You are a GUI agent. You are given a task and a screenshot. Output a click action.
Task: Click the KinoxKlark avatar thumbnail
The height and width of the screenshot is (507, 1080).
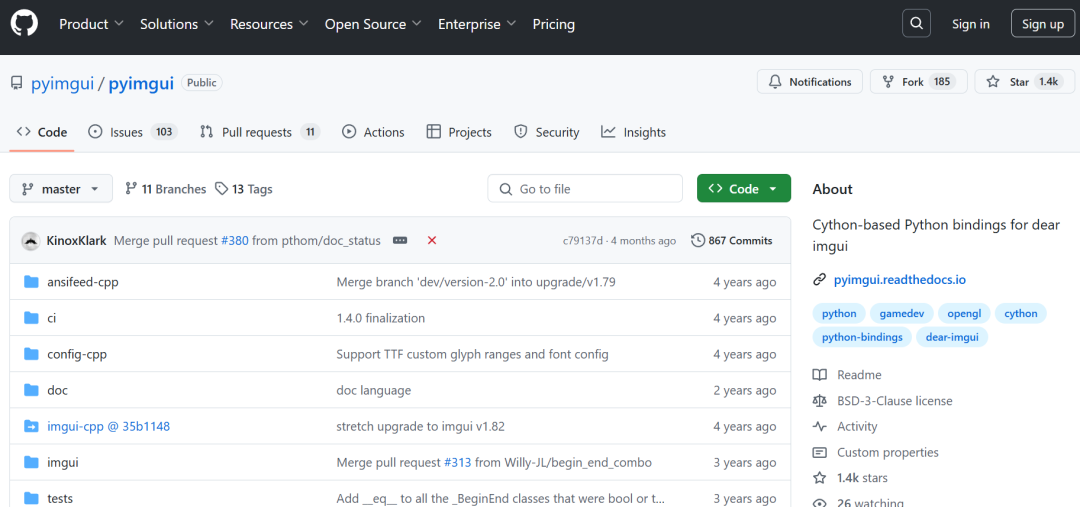(30, 241)
